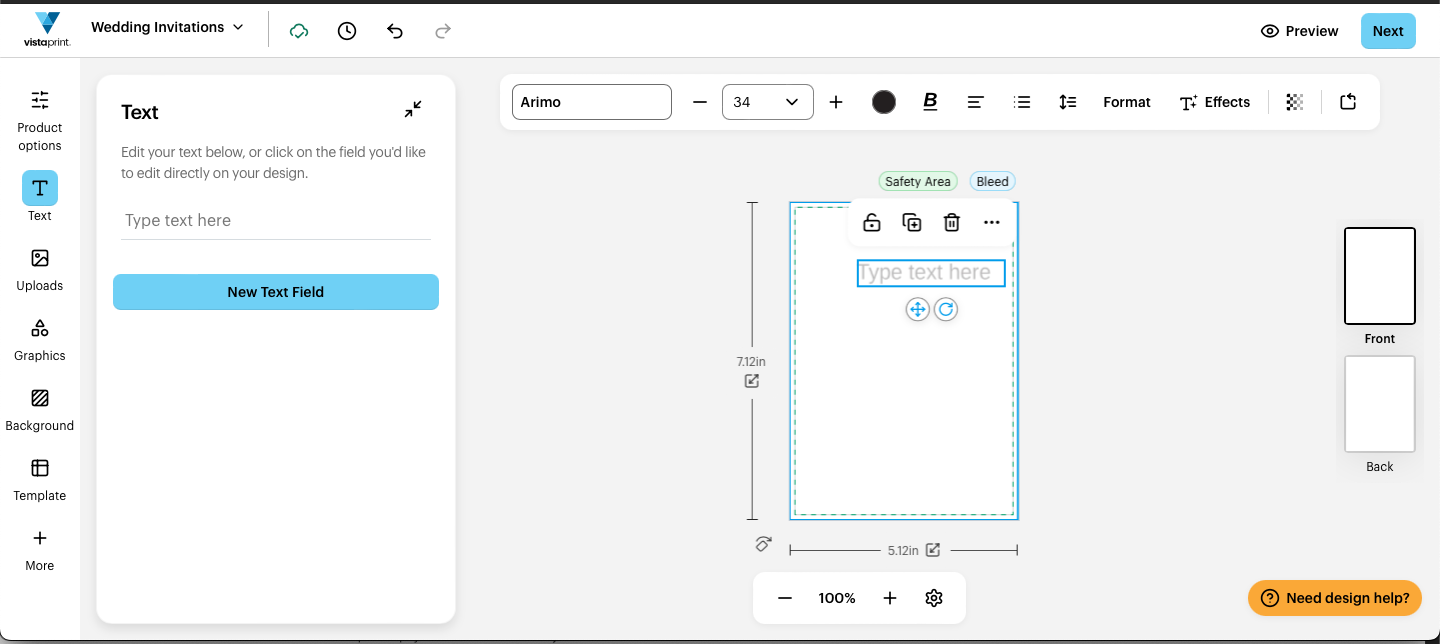Edit the 7.12in height dimension icon
This screenshot has height=644, width=1440.
tap(752, 381)
